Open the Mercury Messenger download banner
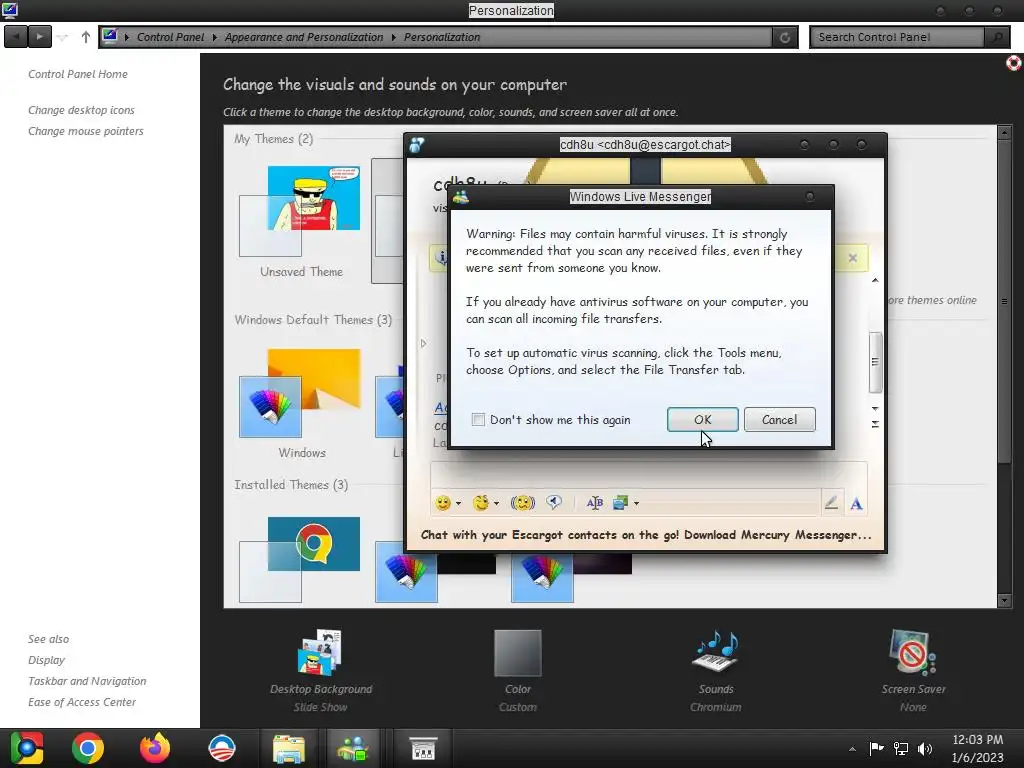 [646, 535]
